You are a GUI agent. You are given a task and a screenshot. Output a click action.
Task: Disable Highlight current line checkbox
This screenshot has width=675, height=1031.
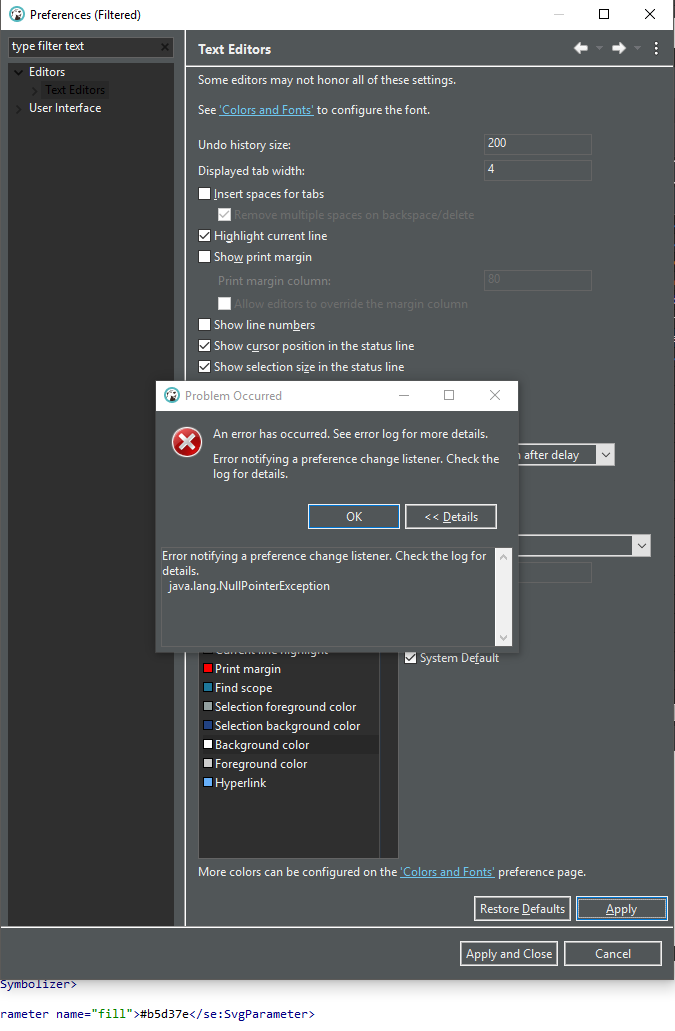(204, 236)
